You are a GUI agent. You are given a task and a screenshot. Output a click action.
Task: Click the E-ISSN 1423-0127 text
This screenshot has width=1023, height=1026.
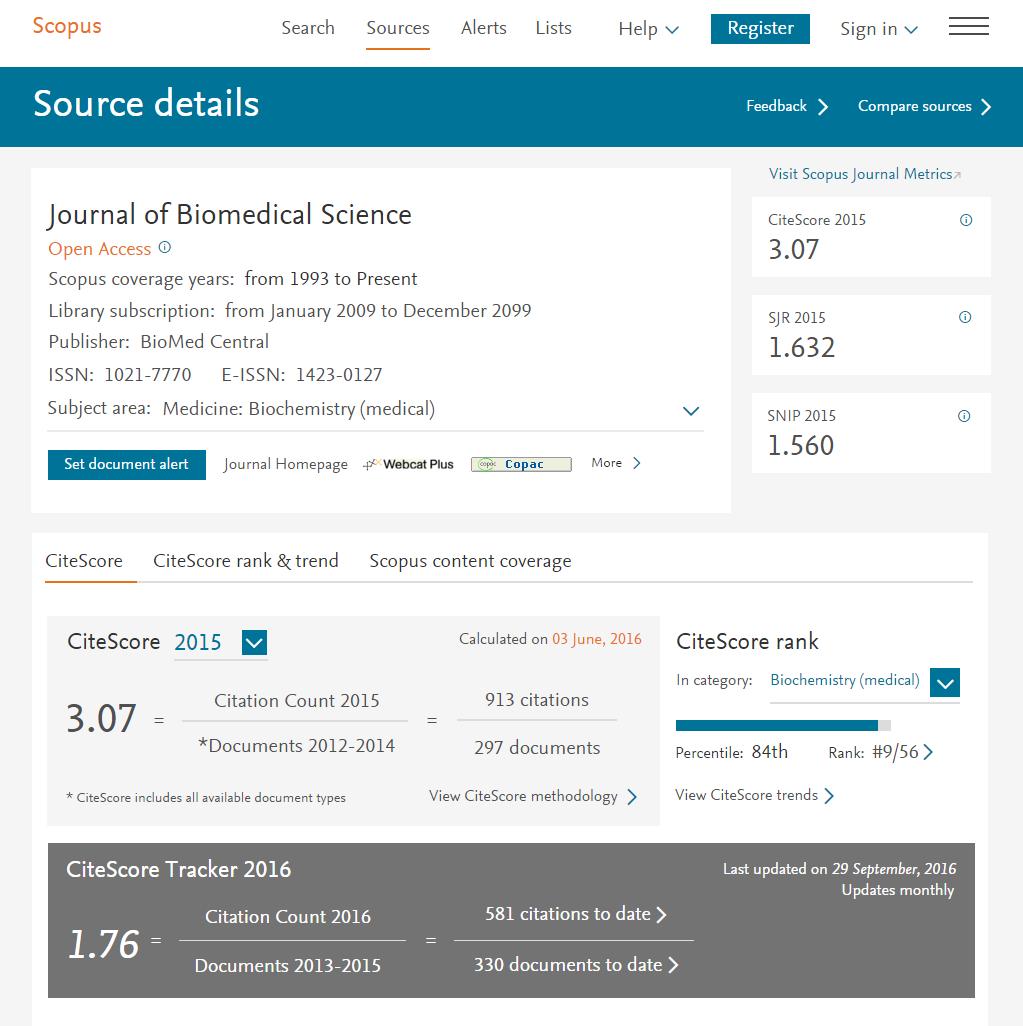[x=302, y=375]
